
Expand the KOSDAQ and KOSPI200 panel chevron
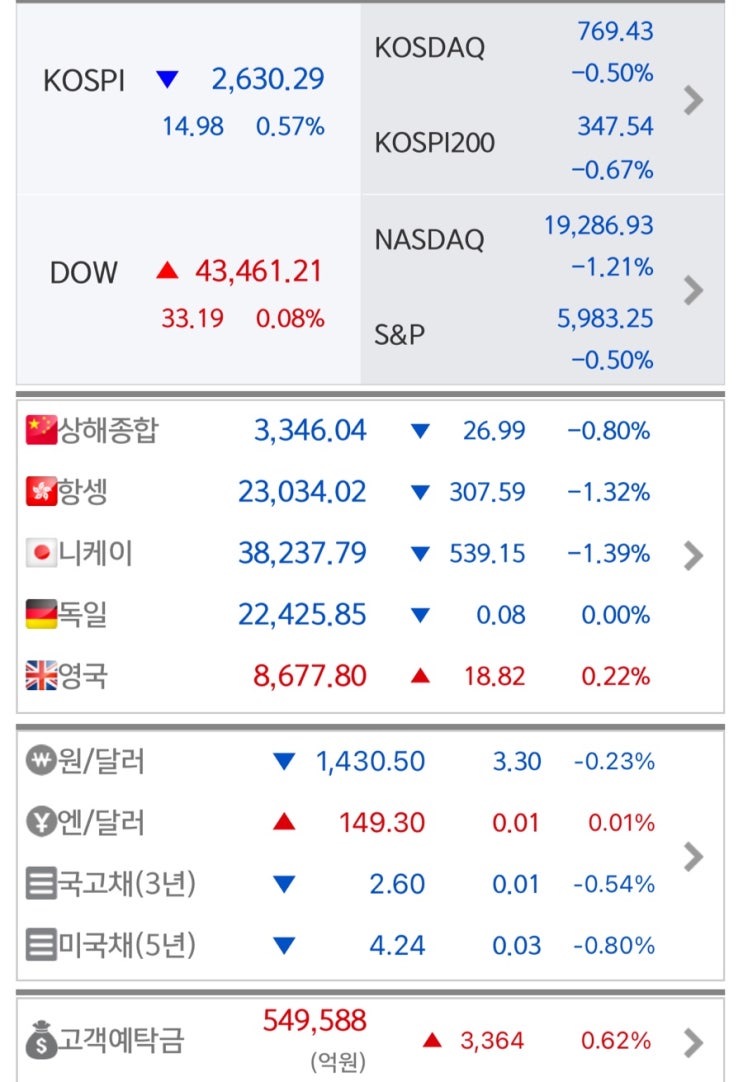click(x=693, y=100)
